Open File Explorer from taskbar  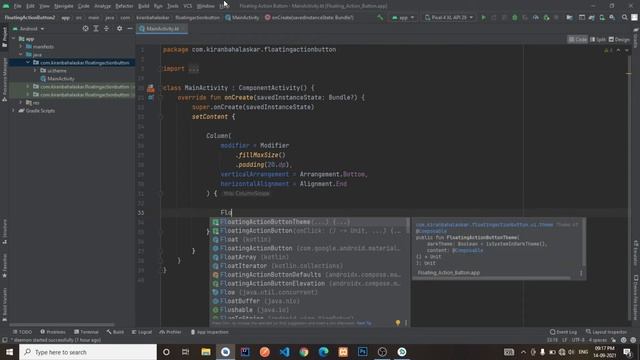tap(206, 352)
